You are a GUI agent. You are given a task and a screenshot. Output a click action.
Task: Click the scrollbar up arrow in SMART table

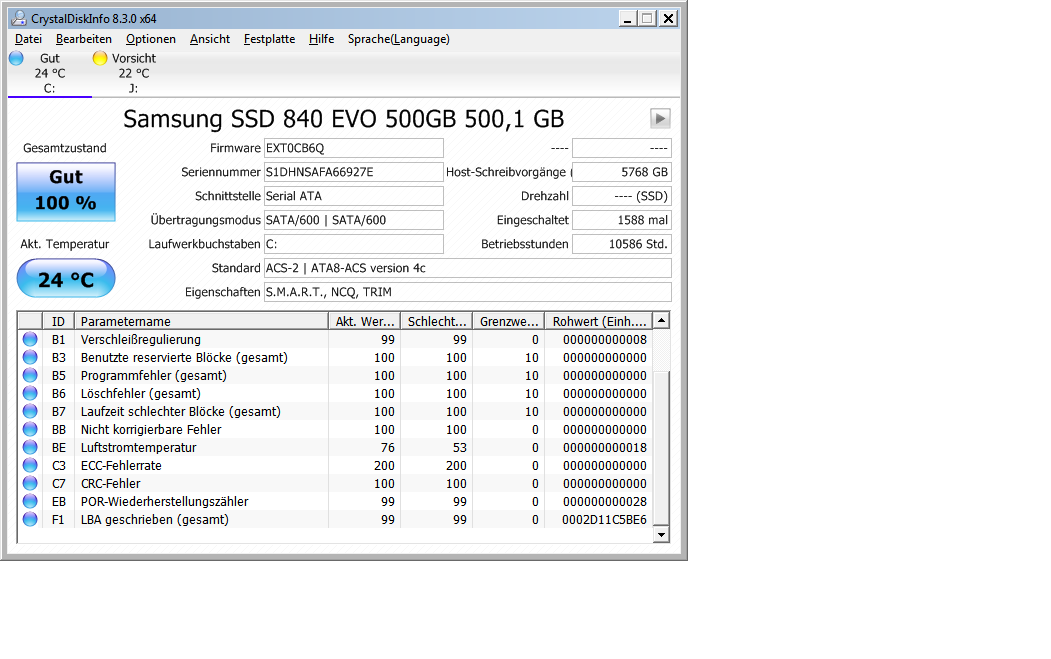[x=662, y=320]
